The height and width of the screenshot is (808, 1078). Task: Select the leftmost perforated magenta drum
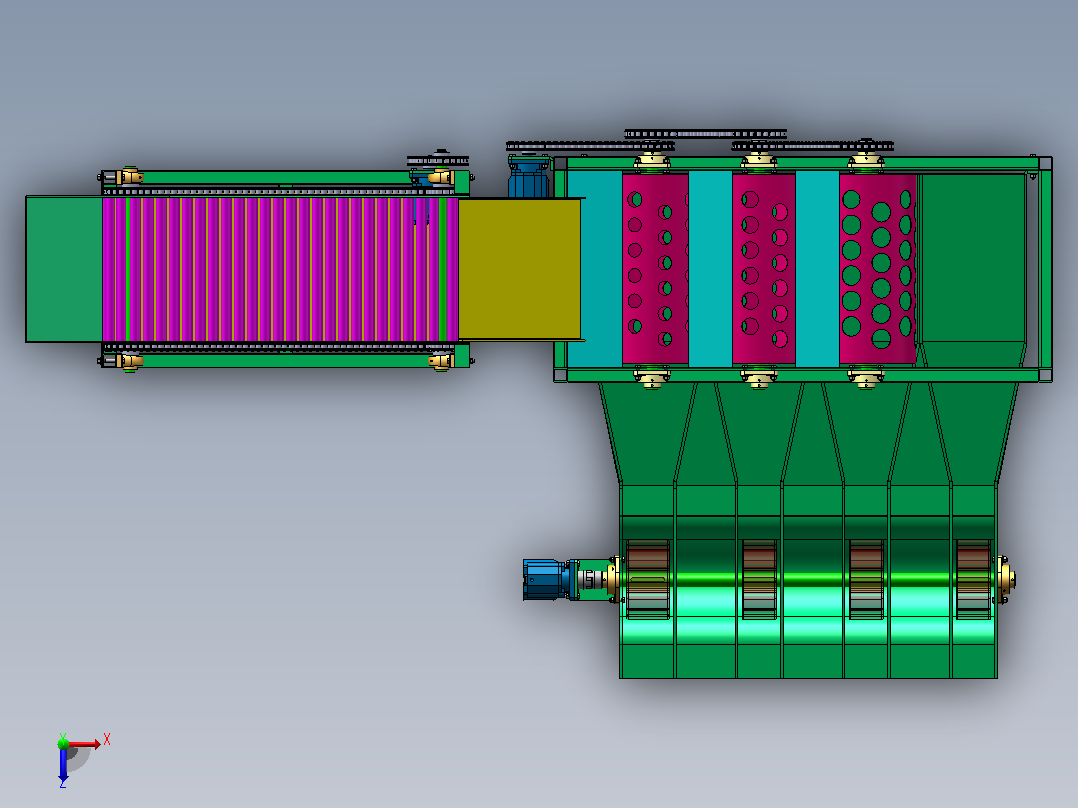tap(655, 269)
